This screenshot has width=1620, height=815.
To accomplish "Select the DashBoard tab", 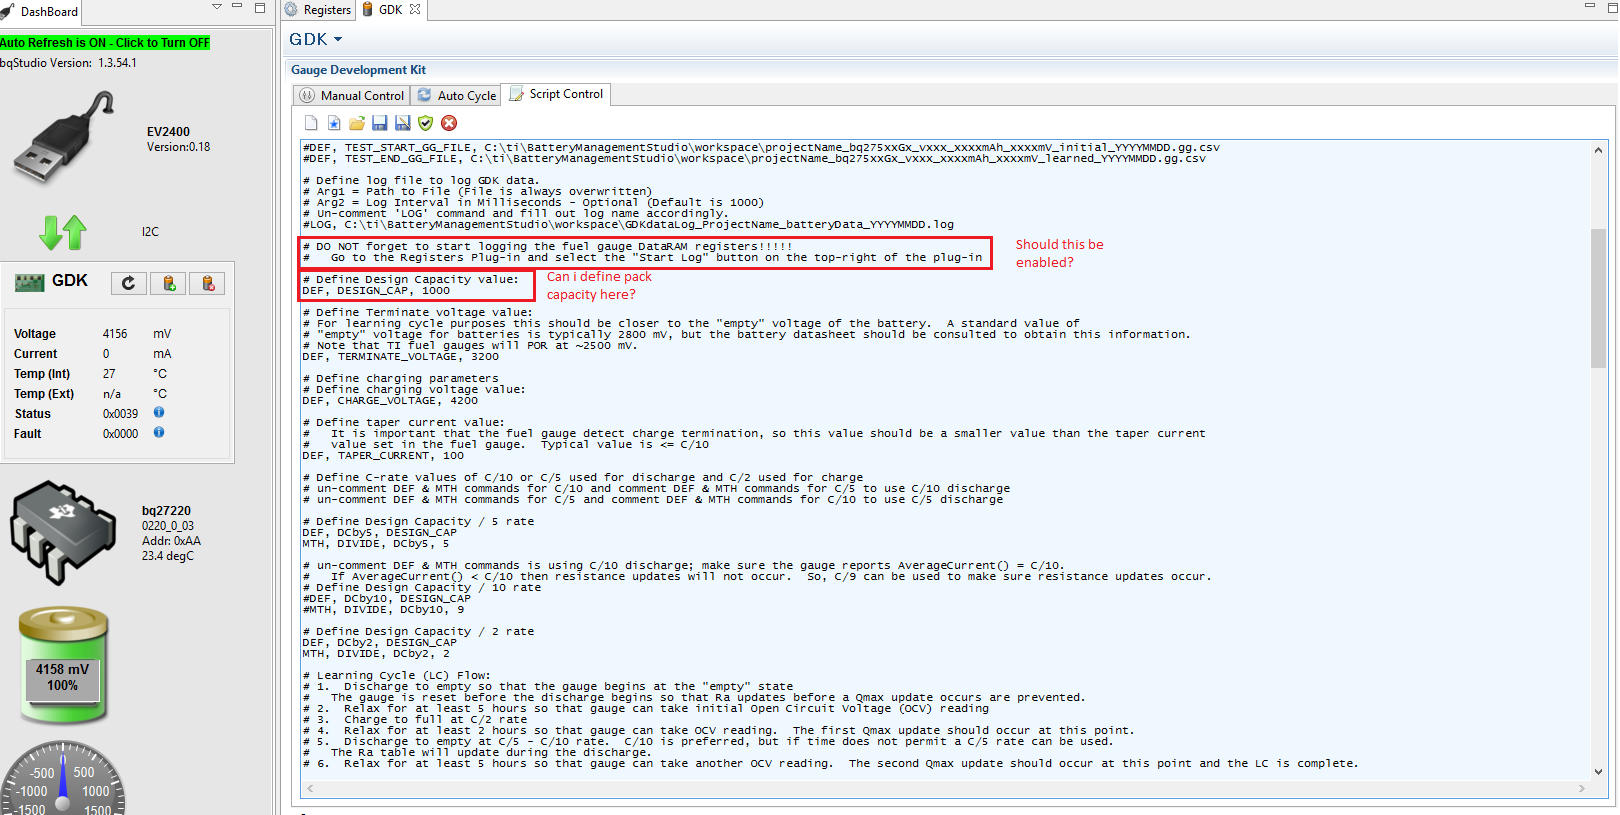I will (40, 12).
